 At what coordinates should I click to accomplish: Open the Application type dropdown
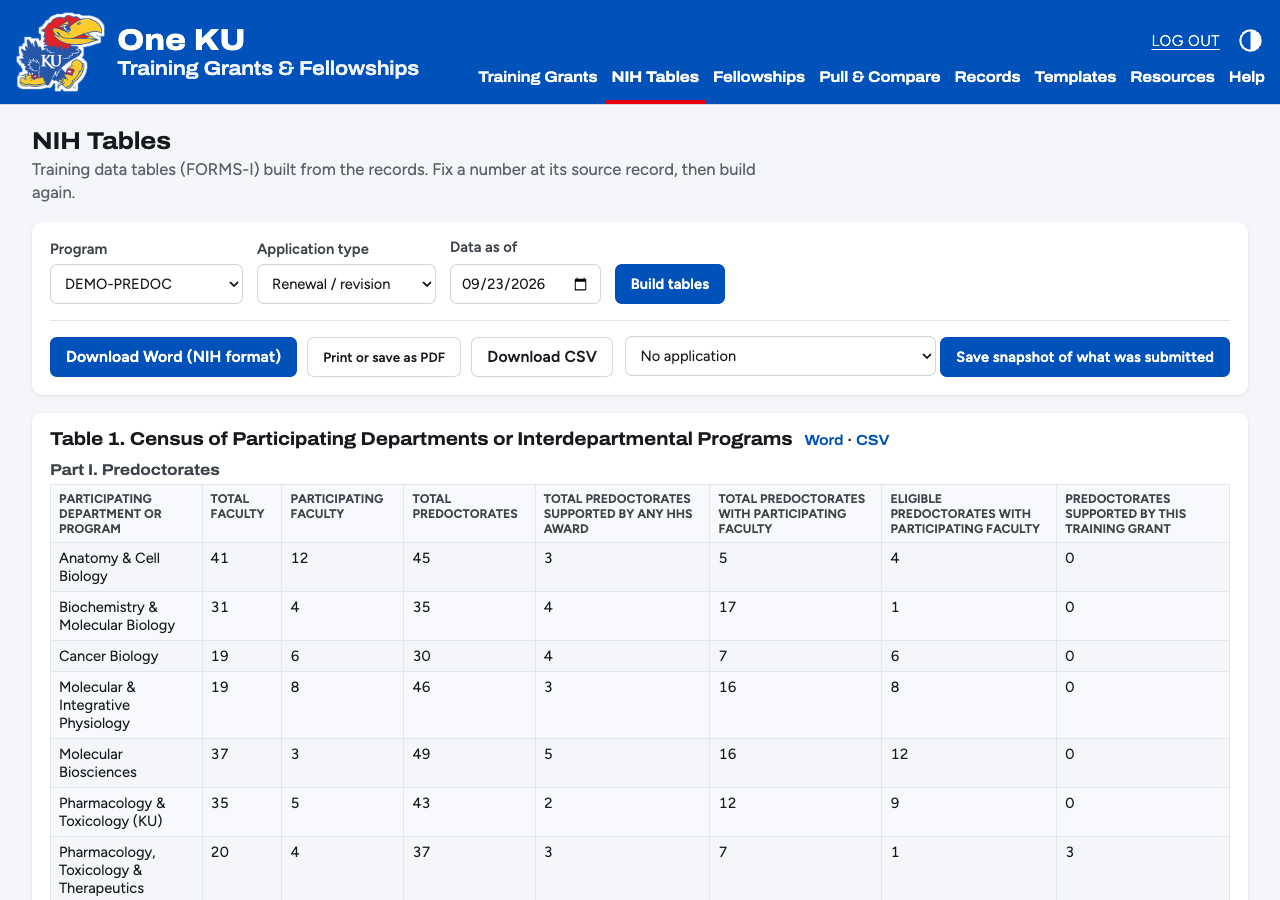coord(346,284)
